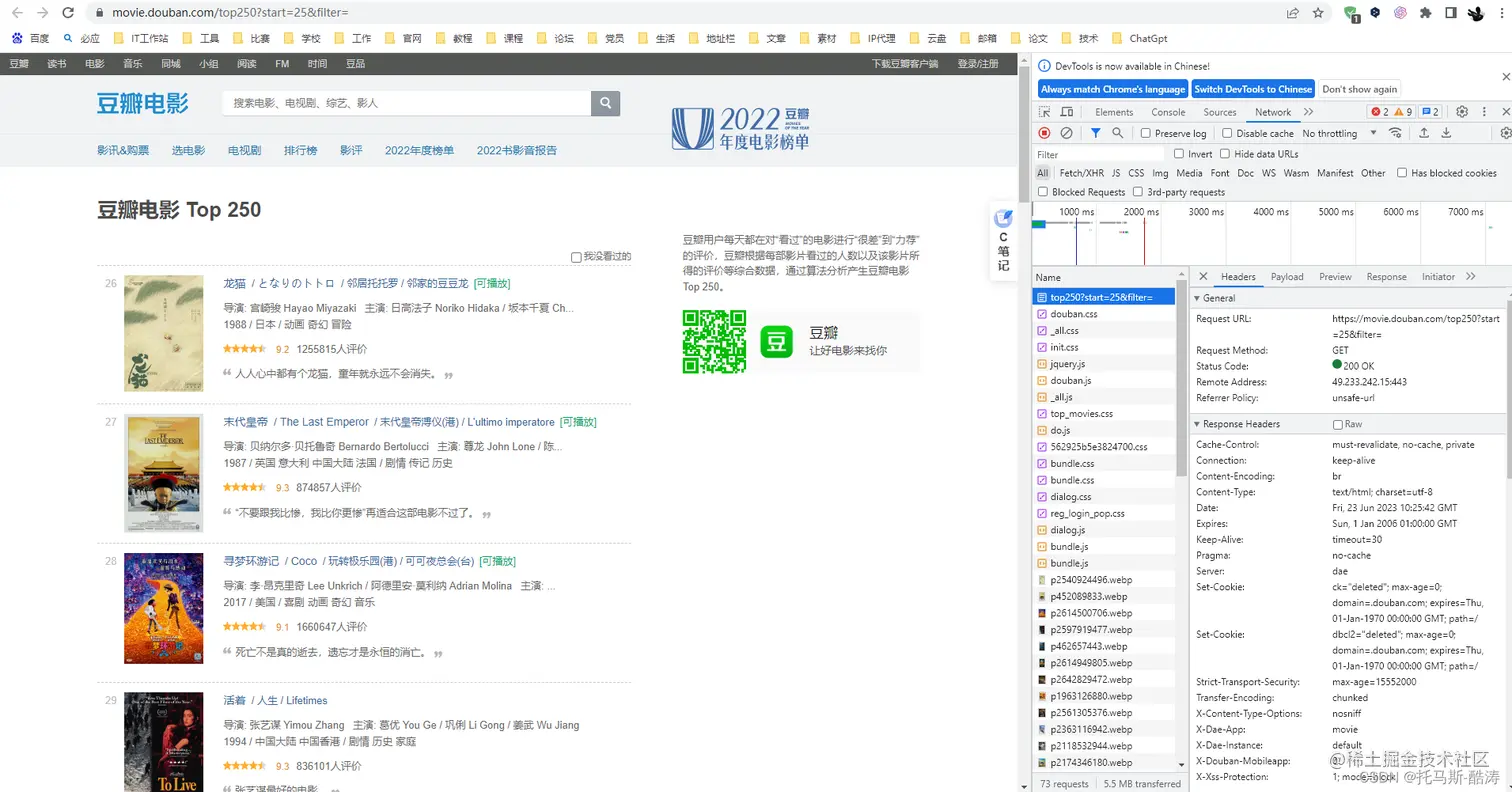Click the Douban movie search input field
This screenshot has height=792, width=1512.
pyautogui.click(x=408, y=103)
